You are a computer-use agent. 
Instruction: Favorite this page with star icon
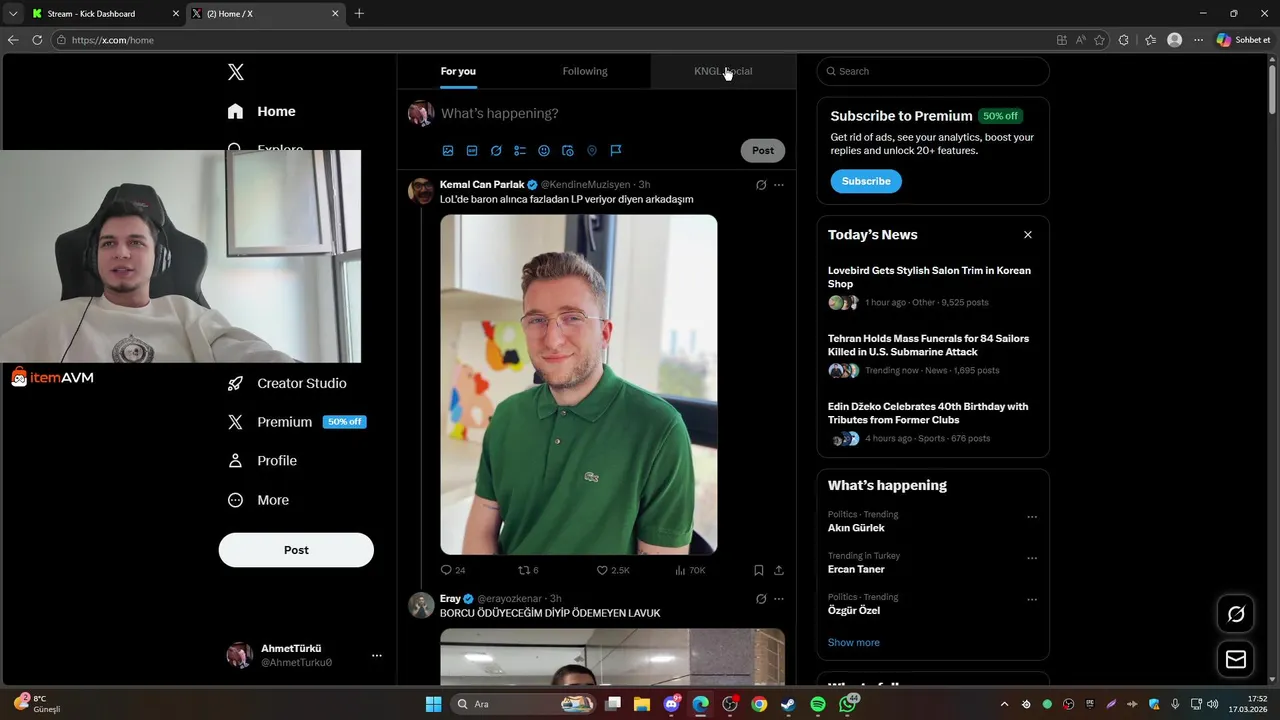coord(1100,40)
